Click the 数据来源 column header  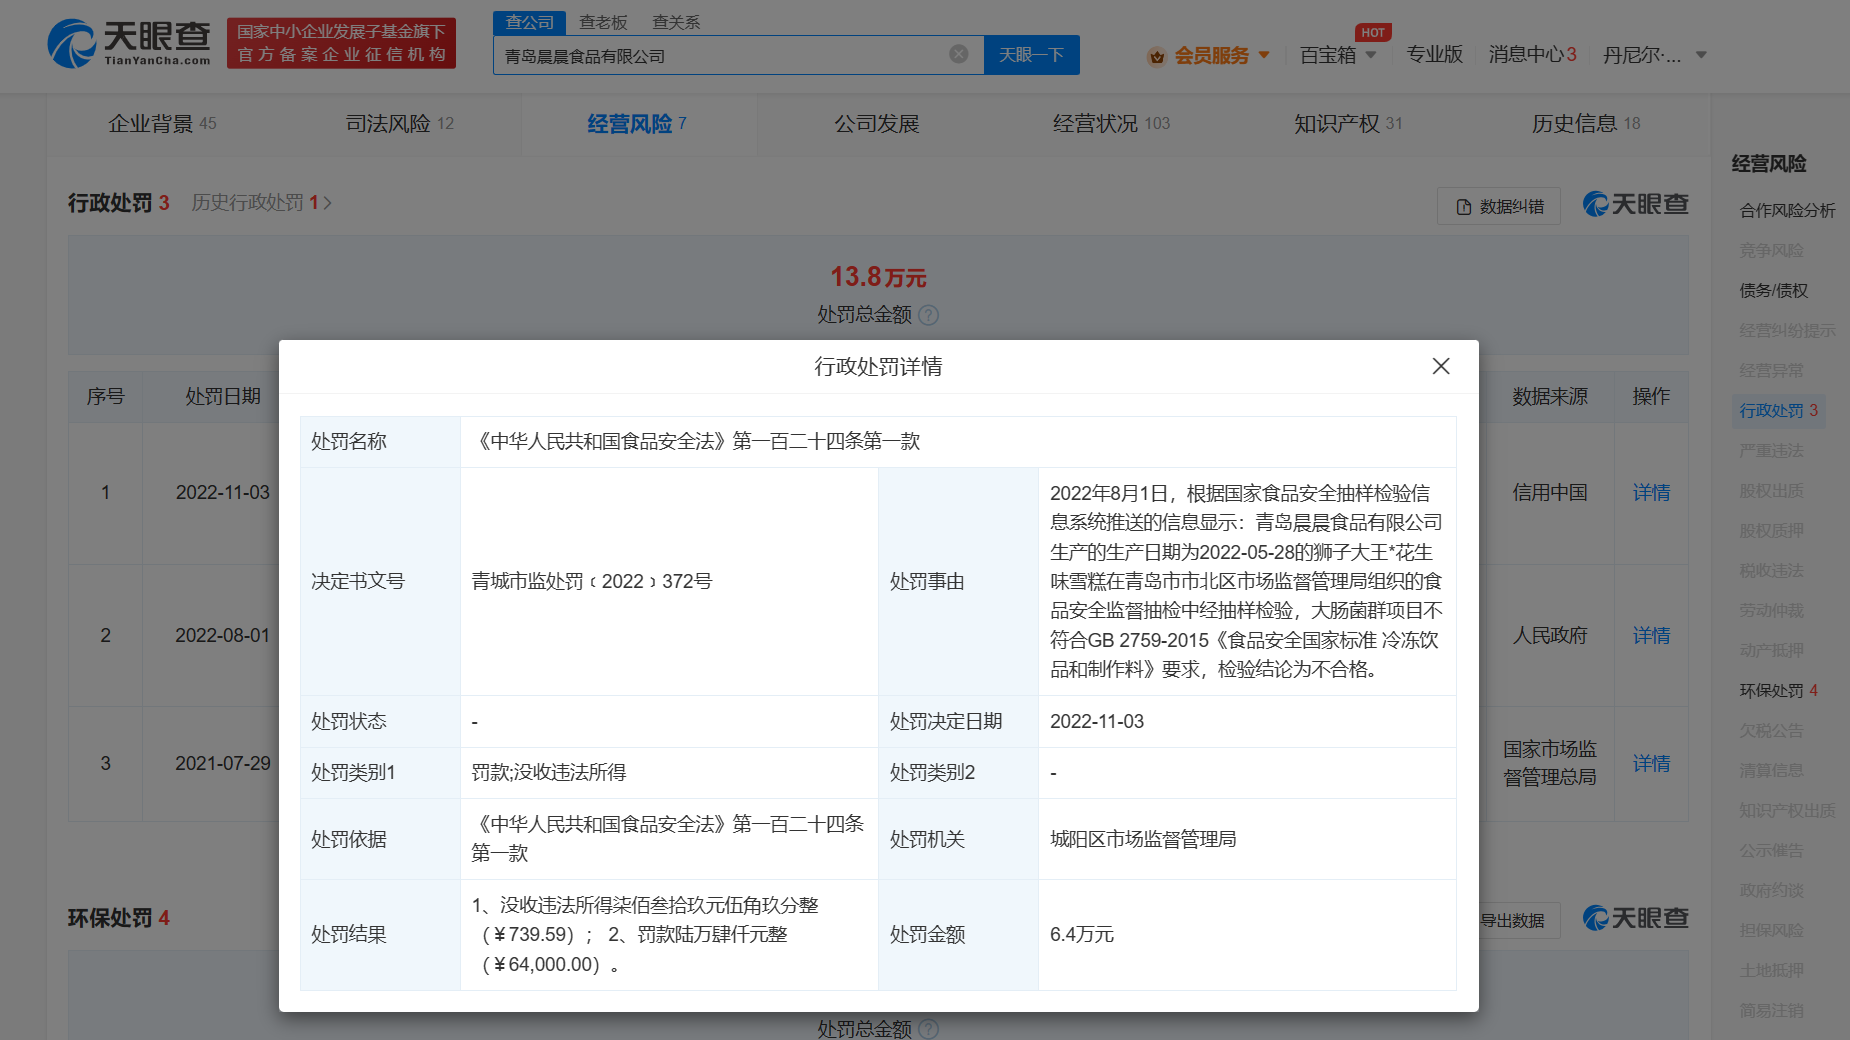click(x=1550, y=397)
